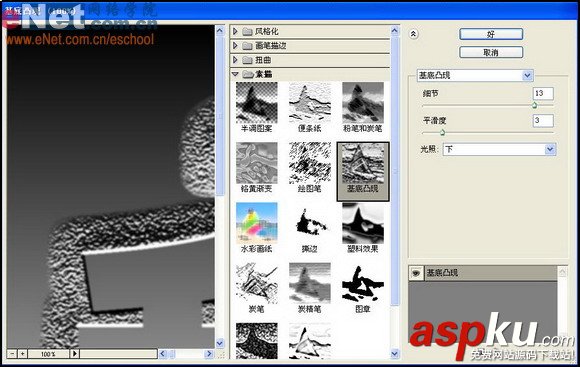Select the 铬黄渐变 filter thumbnail
580x367 pixels.
pyautogui.click(x=256, y=163)
